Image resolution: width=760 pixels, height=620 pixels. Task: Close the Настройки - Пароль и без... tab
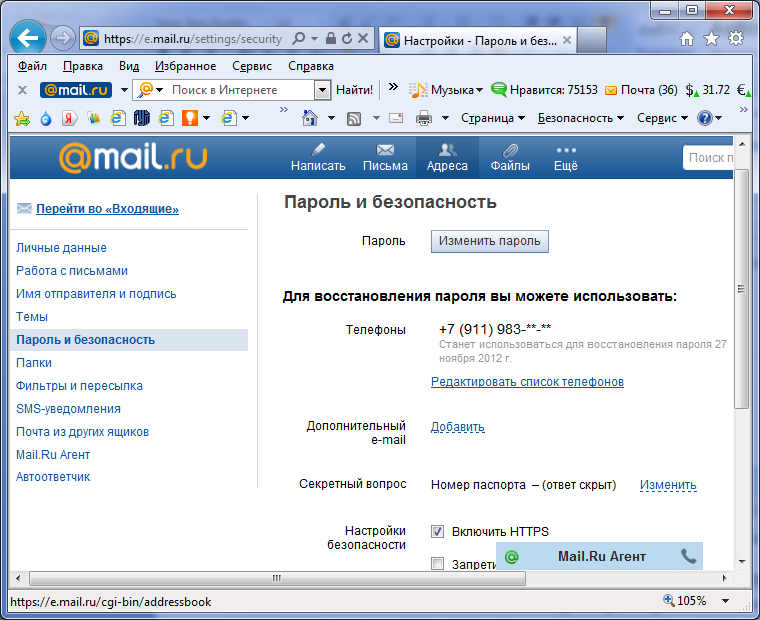(567, 41)
